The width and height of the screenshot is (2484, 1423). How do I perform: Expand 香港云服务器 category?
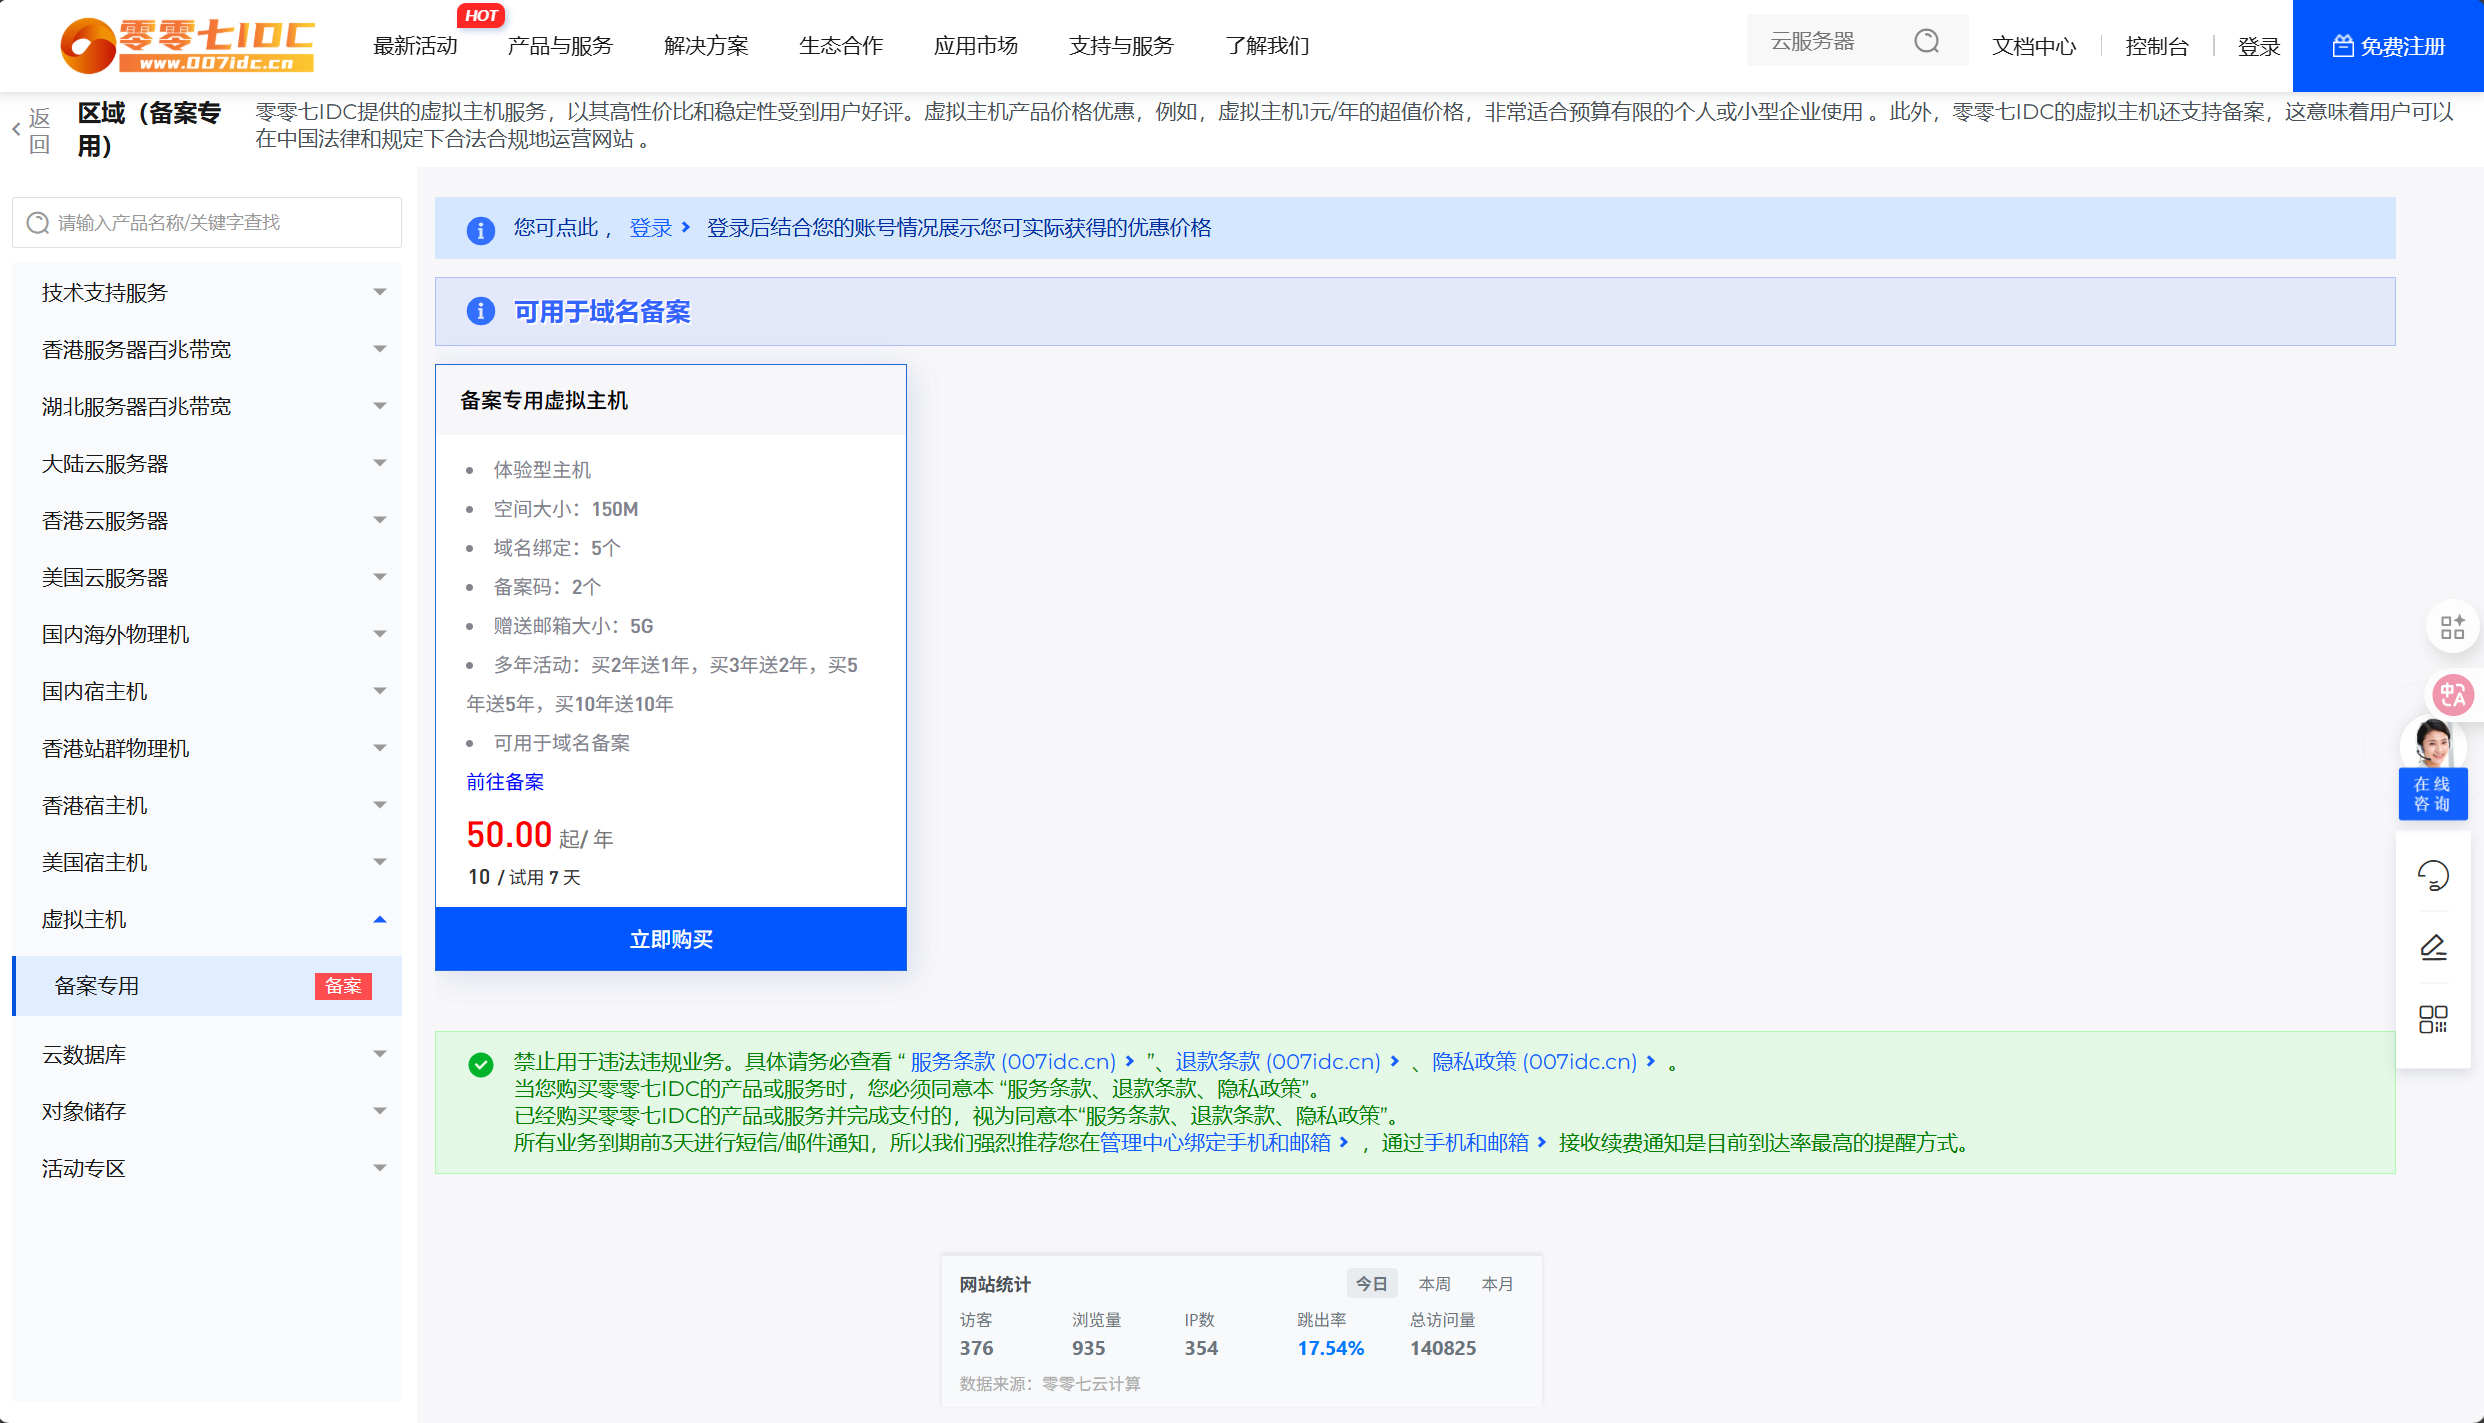[207, 520]
